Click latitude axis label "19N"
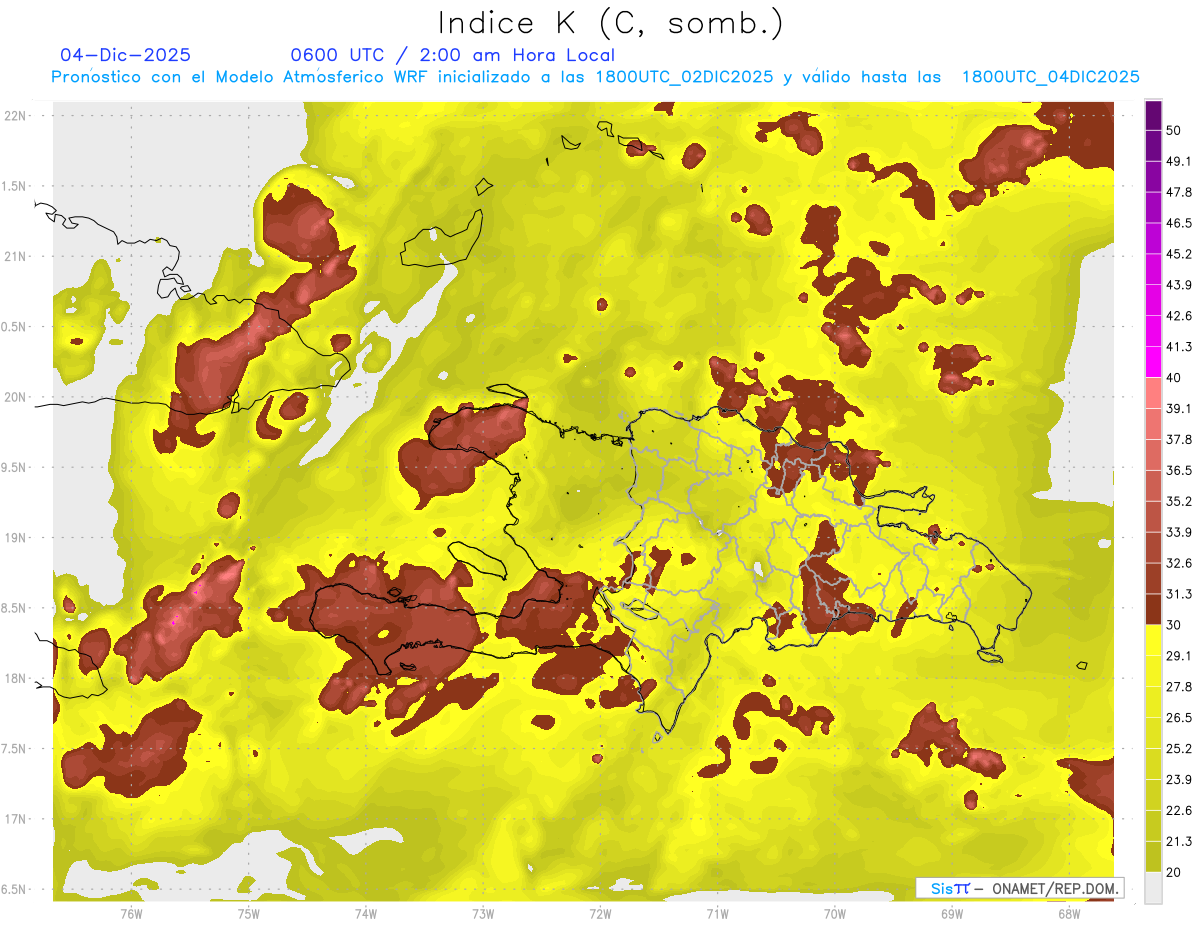This screenshot has width=1200, height=927. click(15, 538)
